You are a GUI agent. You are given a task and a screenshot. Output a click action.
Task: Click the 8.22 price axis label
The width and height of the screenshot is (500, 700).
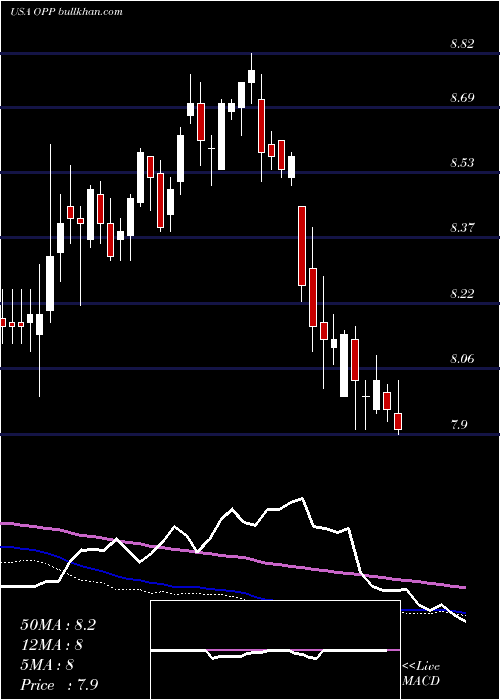462,293
